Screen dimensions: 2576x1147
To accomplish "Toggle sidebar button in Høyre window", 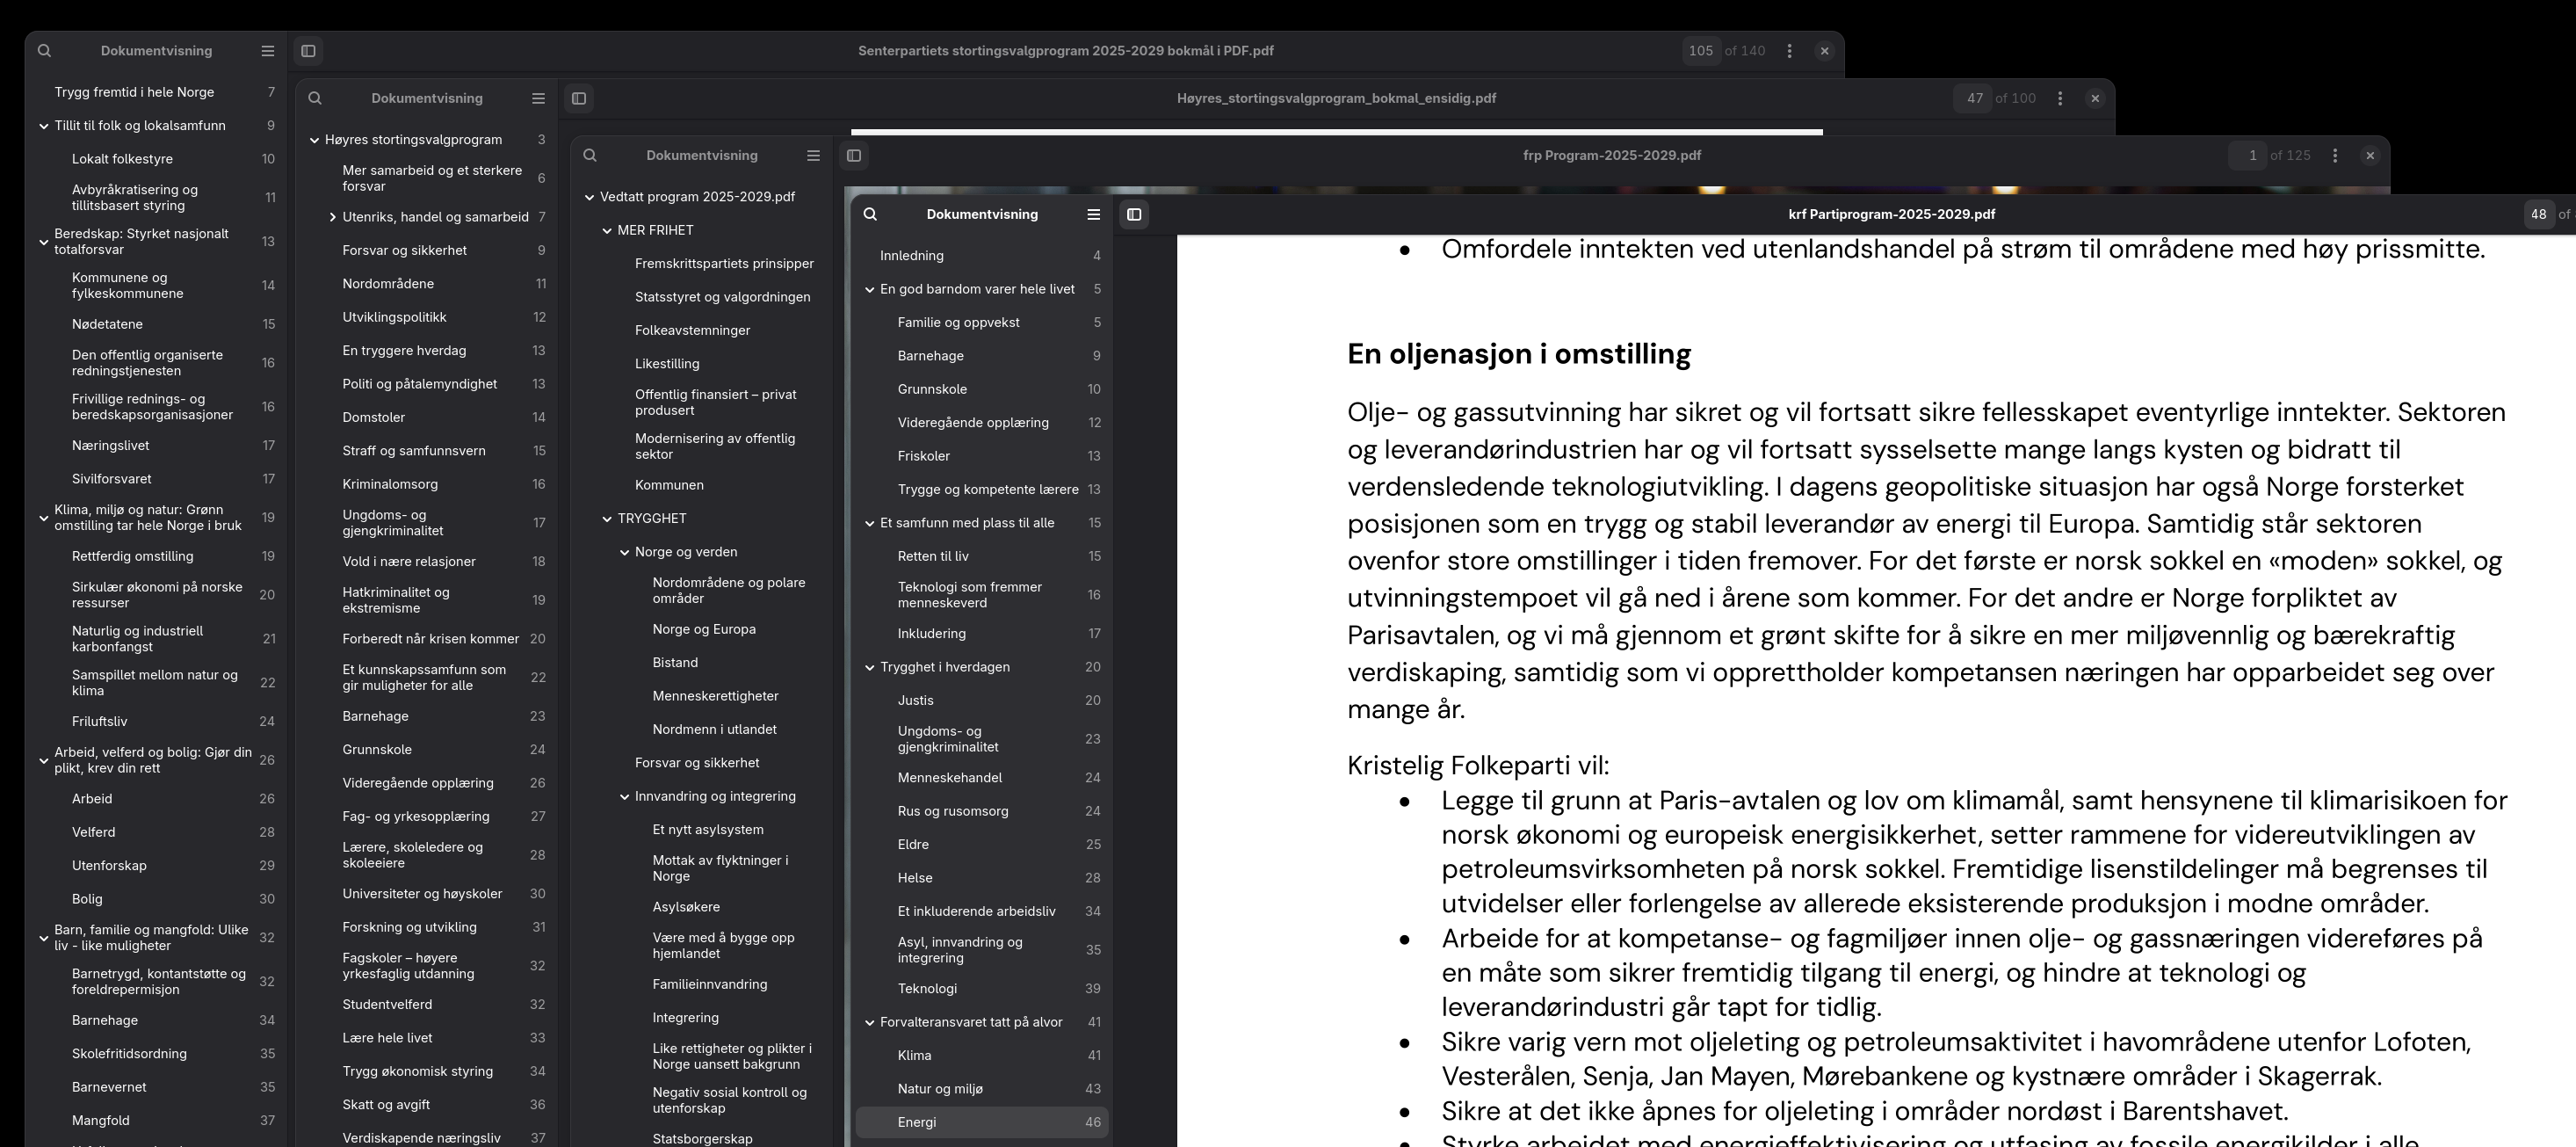I will 579,98.
